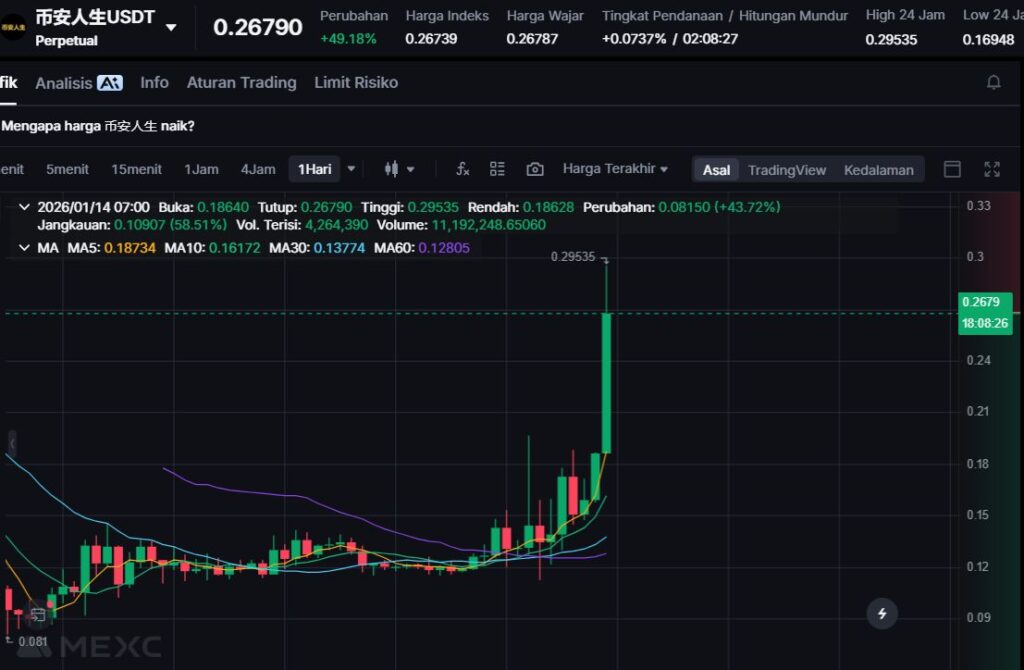Screen dimensions: 1024x670
Task: Select the 15menit timeframe
Action: [x=136, y=169]
